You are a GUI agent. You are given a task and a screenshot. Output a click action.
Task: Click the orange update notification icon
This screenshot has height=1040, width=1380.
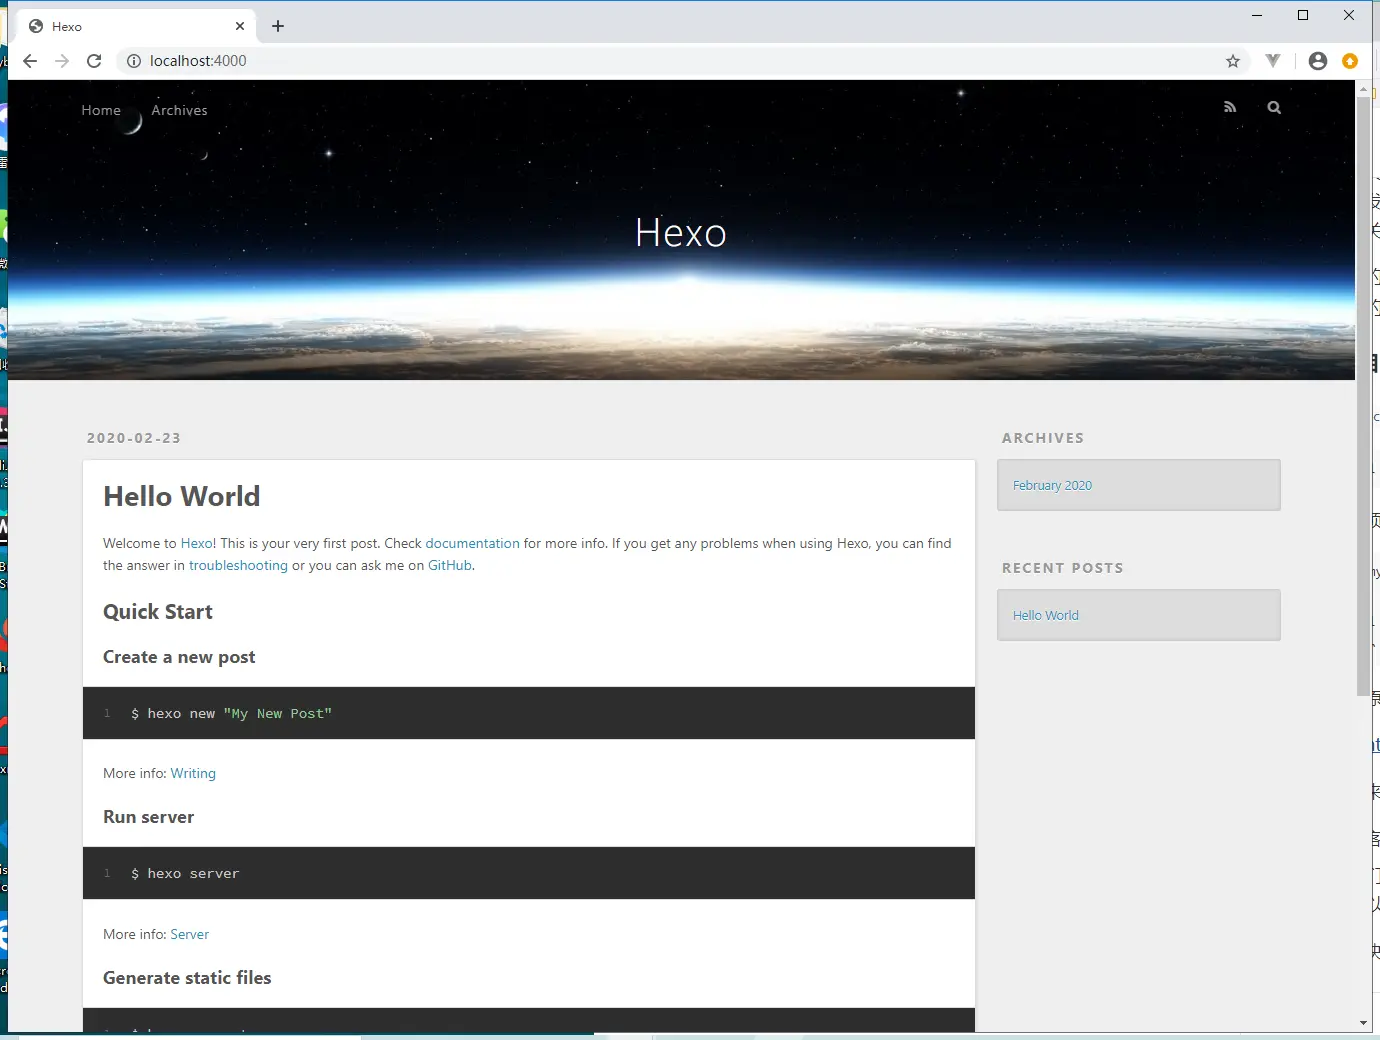pyautogui.click(x=1350, y=61)
